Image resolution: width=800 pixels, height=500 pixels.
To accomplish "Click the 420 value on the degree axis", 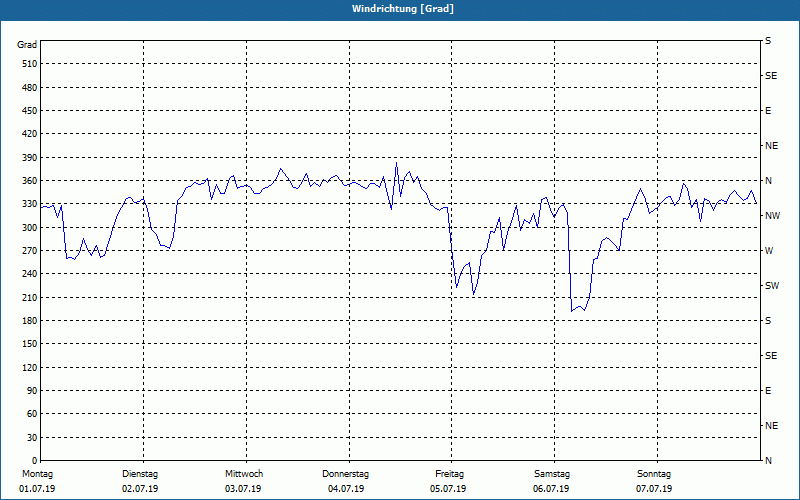I will [29, 134].
